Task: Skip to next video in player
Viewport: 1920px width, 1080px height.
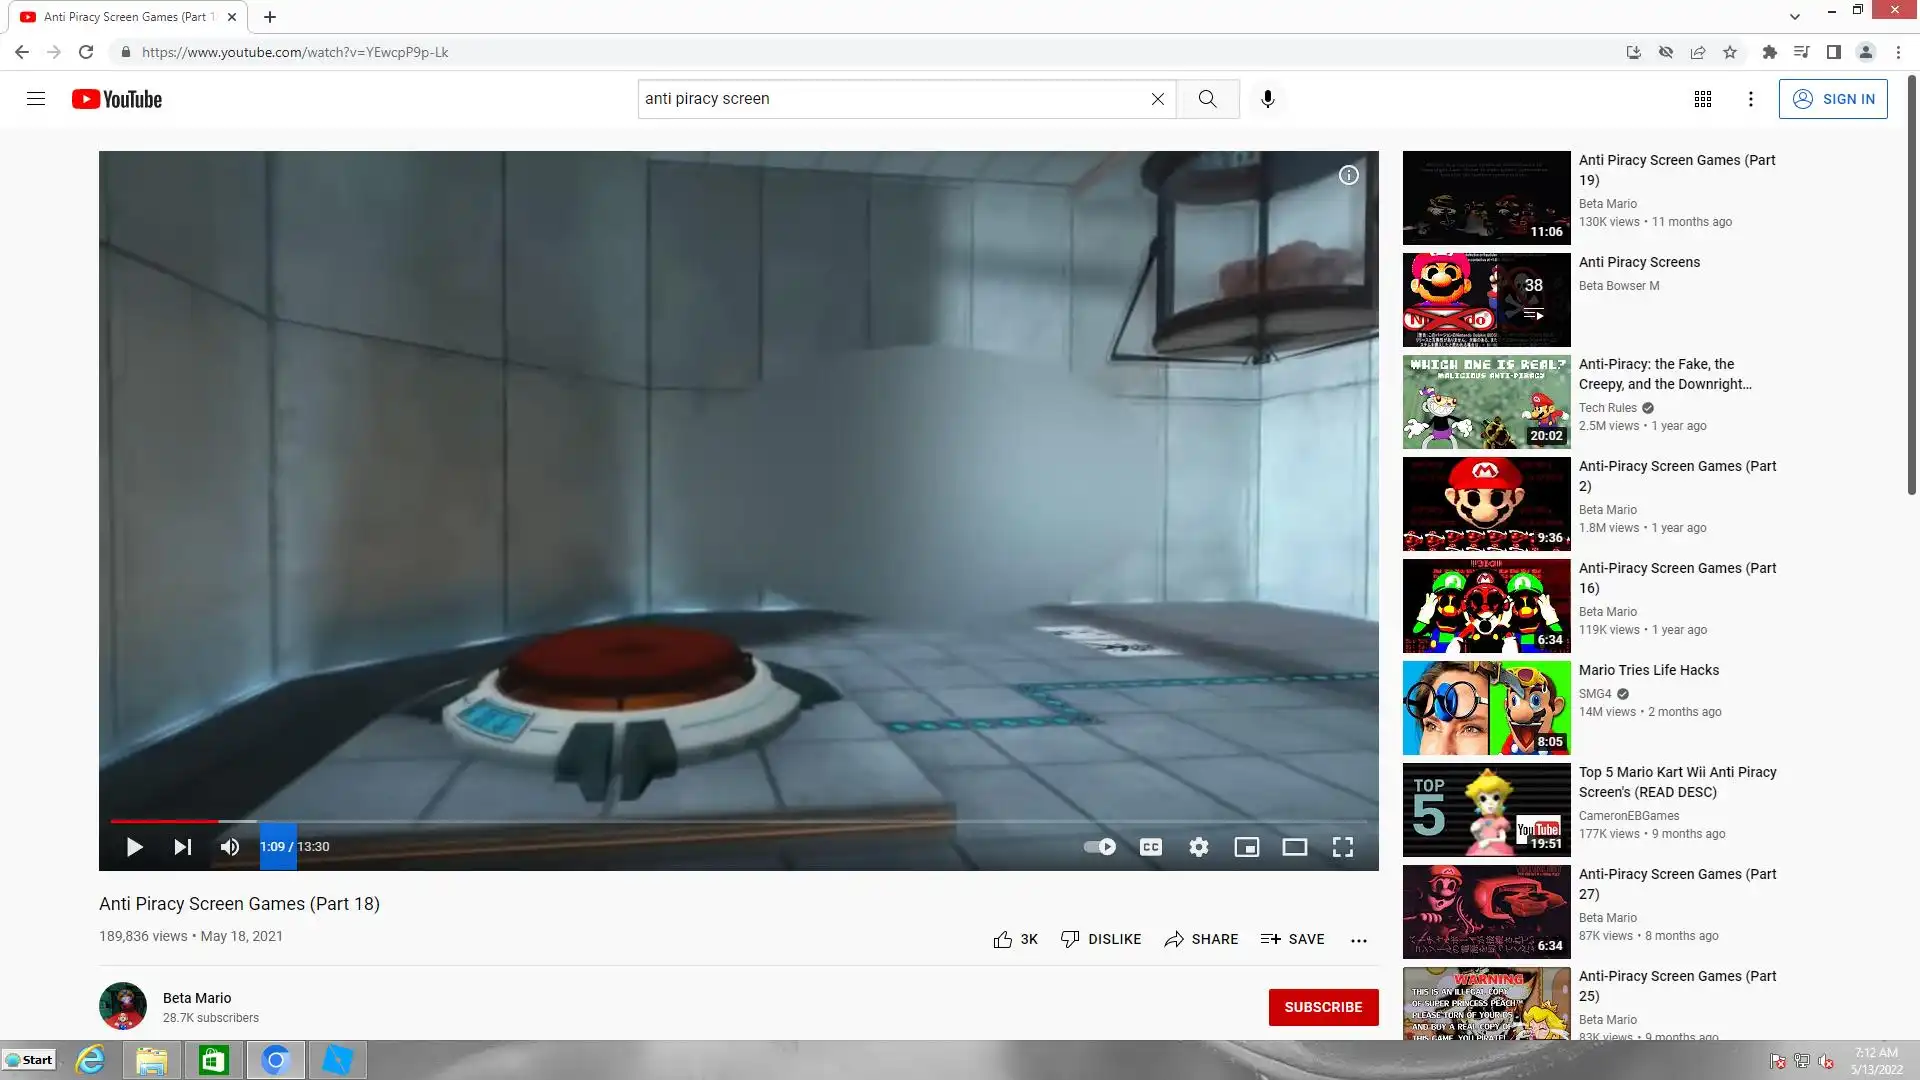Action: pos(182,847)
